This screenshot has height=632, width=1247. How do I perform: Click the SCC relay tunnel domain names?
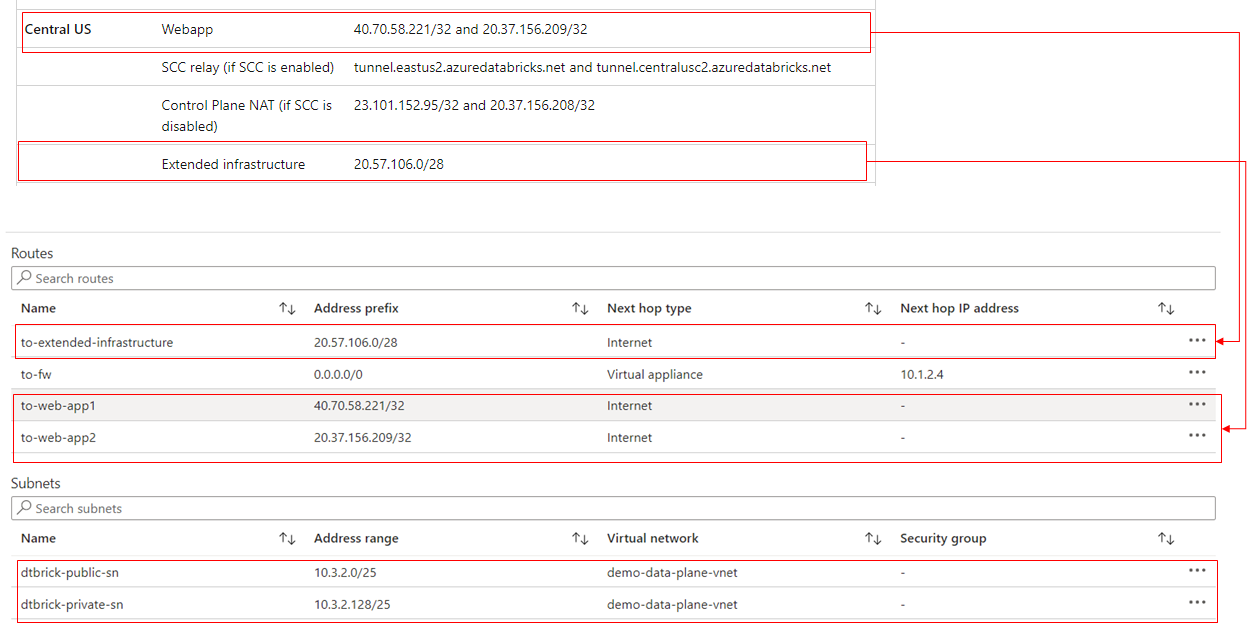tap(592, 67)
